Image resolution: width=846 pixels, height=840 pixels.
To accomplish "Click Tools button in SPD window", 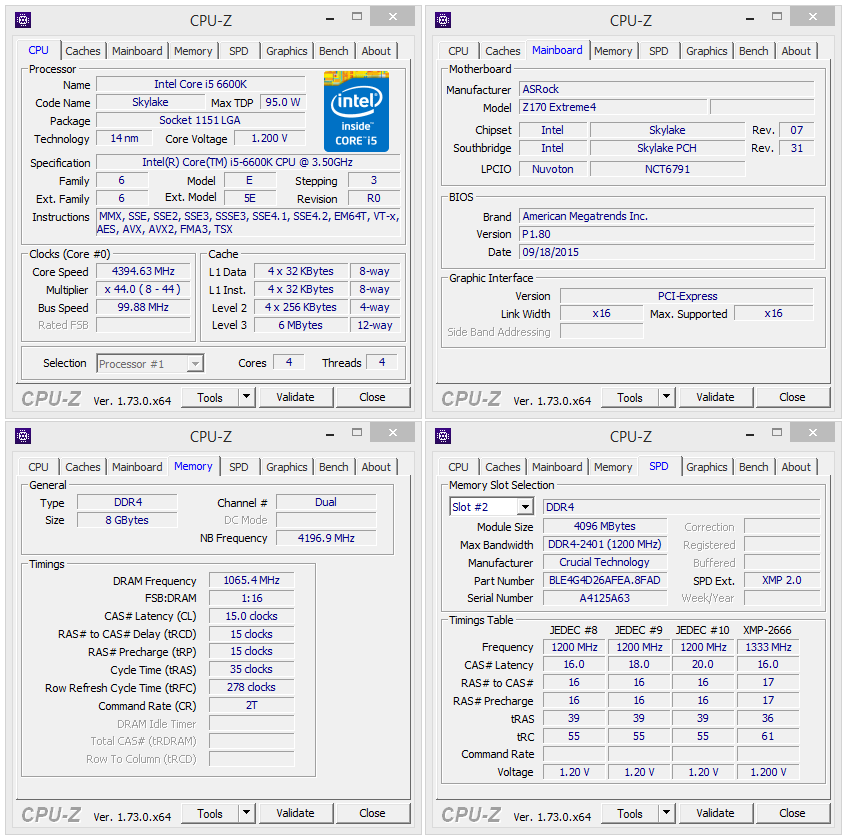I will (630, 813).
